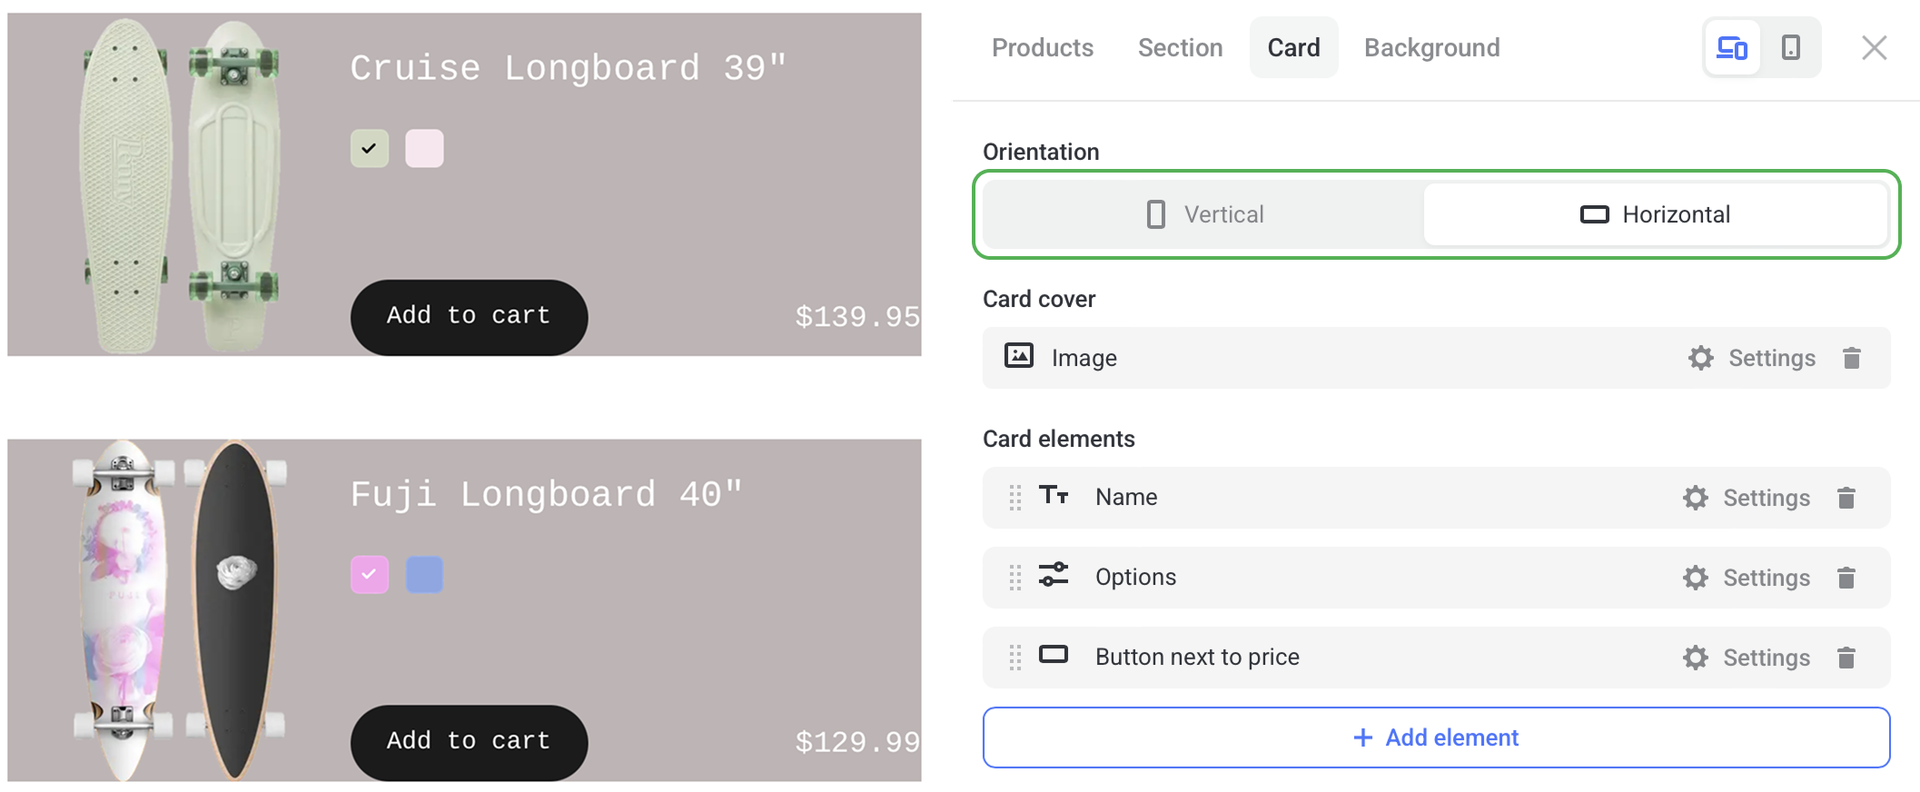Switch to desktop preview device icon

tap(1731, 48)
